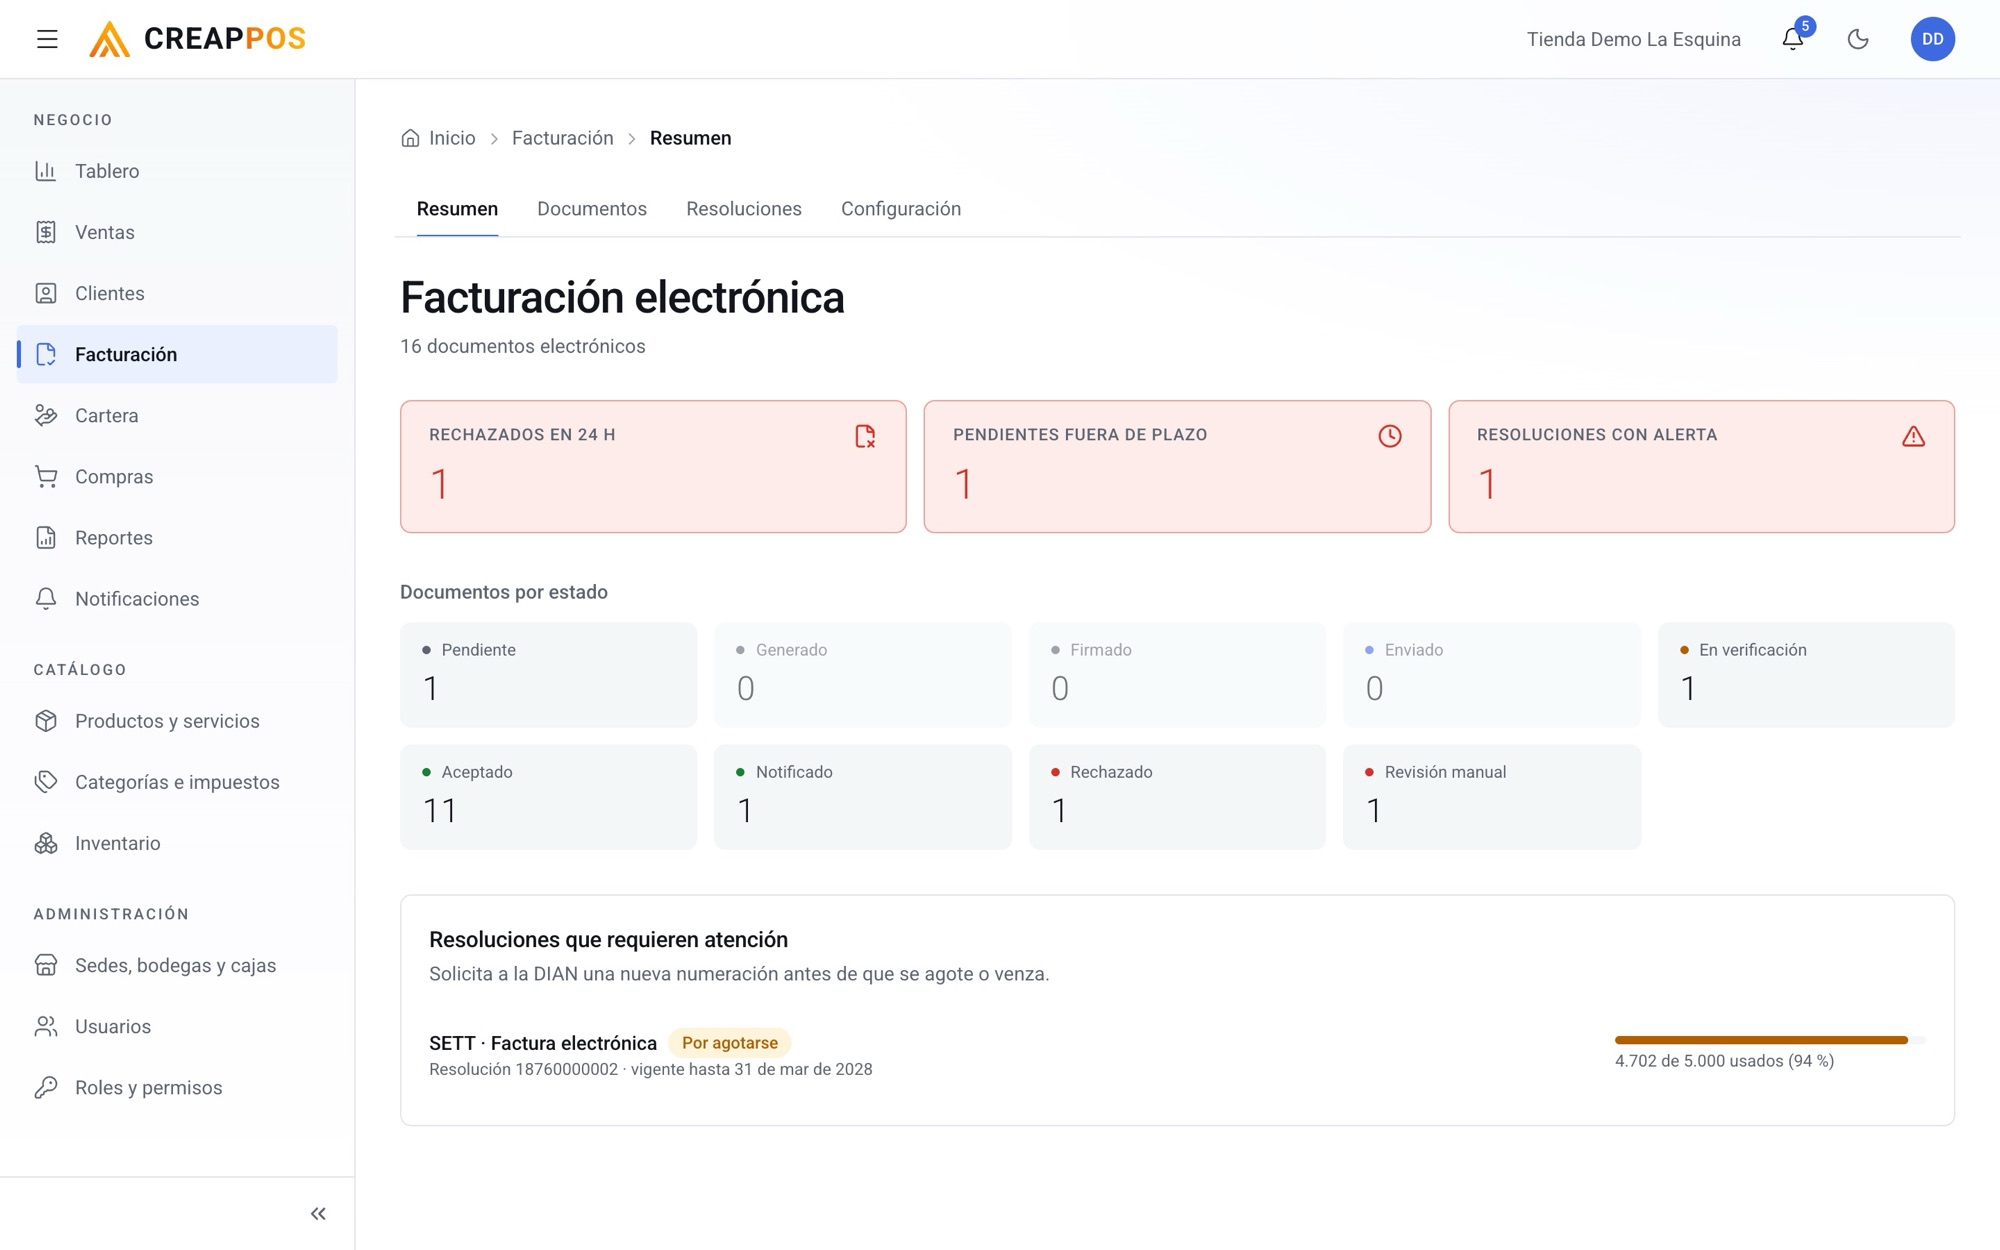Click the Revisión manual status tile

[x=1491, y=797]
